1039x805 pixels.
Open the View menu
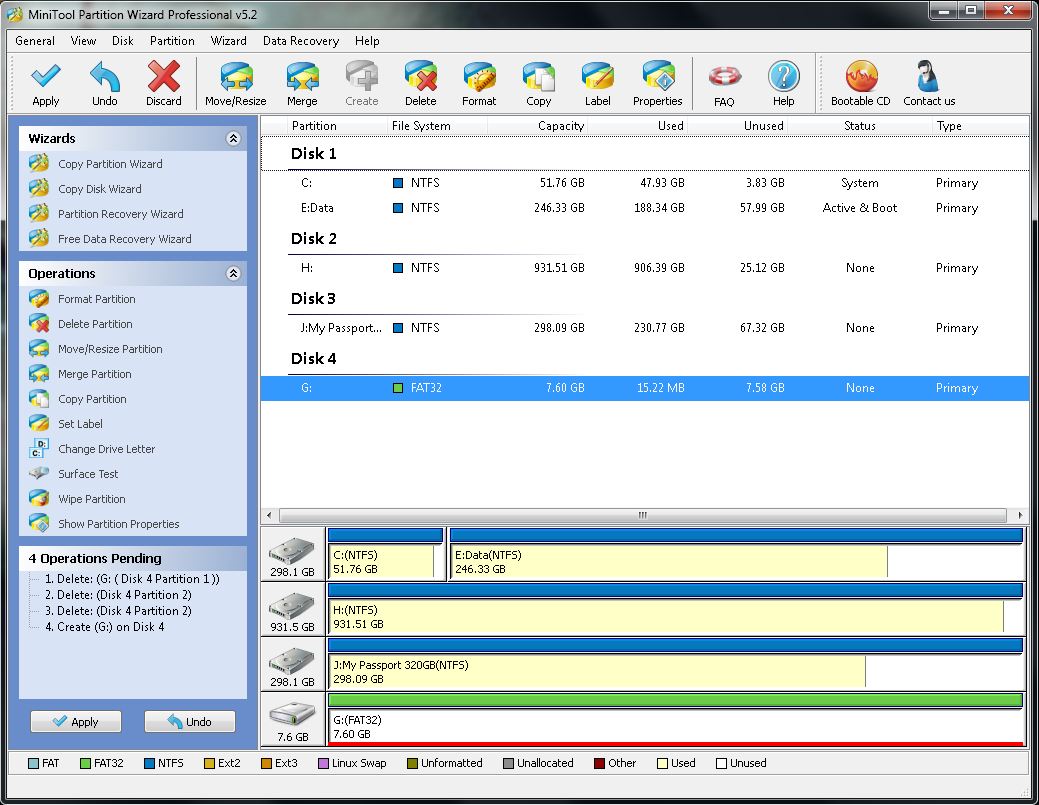(83, 41)
